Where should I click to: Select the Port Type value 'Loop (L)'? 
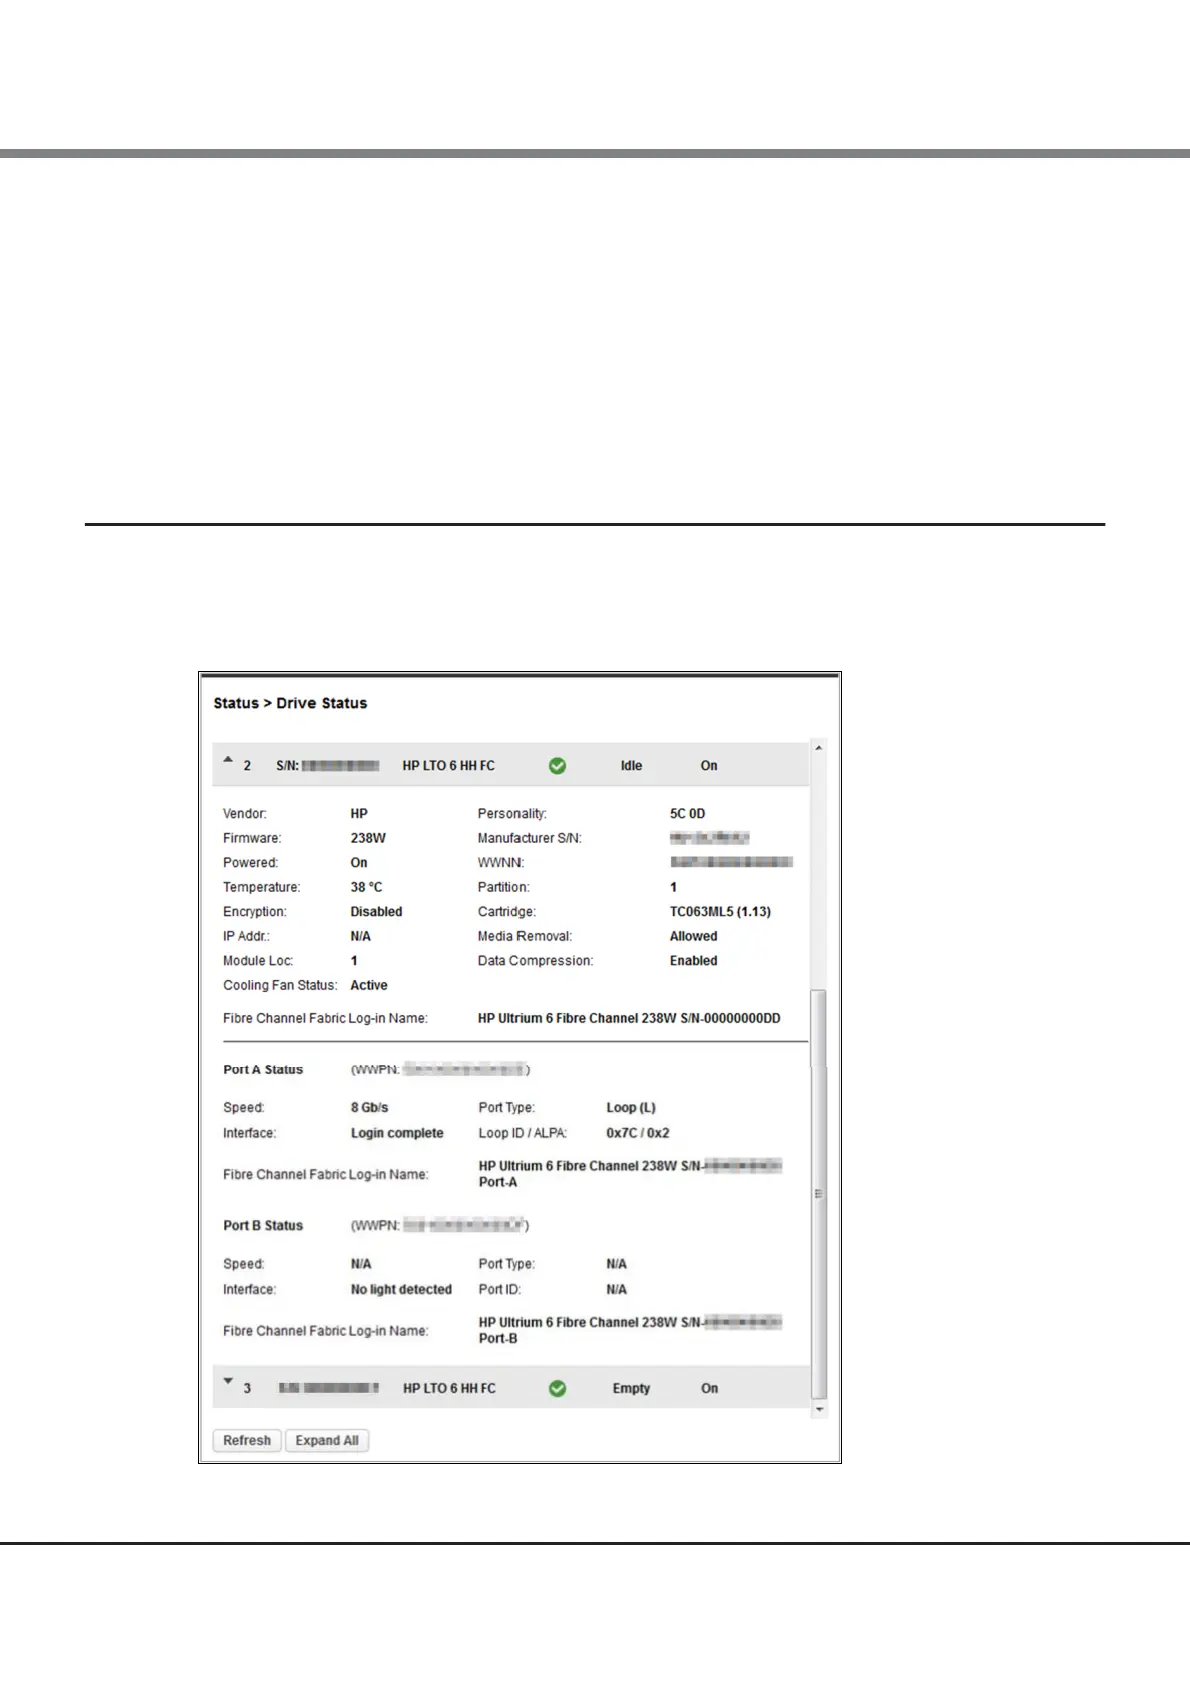coord(631,1108)
